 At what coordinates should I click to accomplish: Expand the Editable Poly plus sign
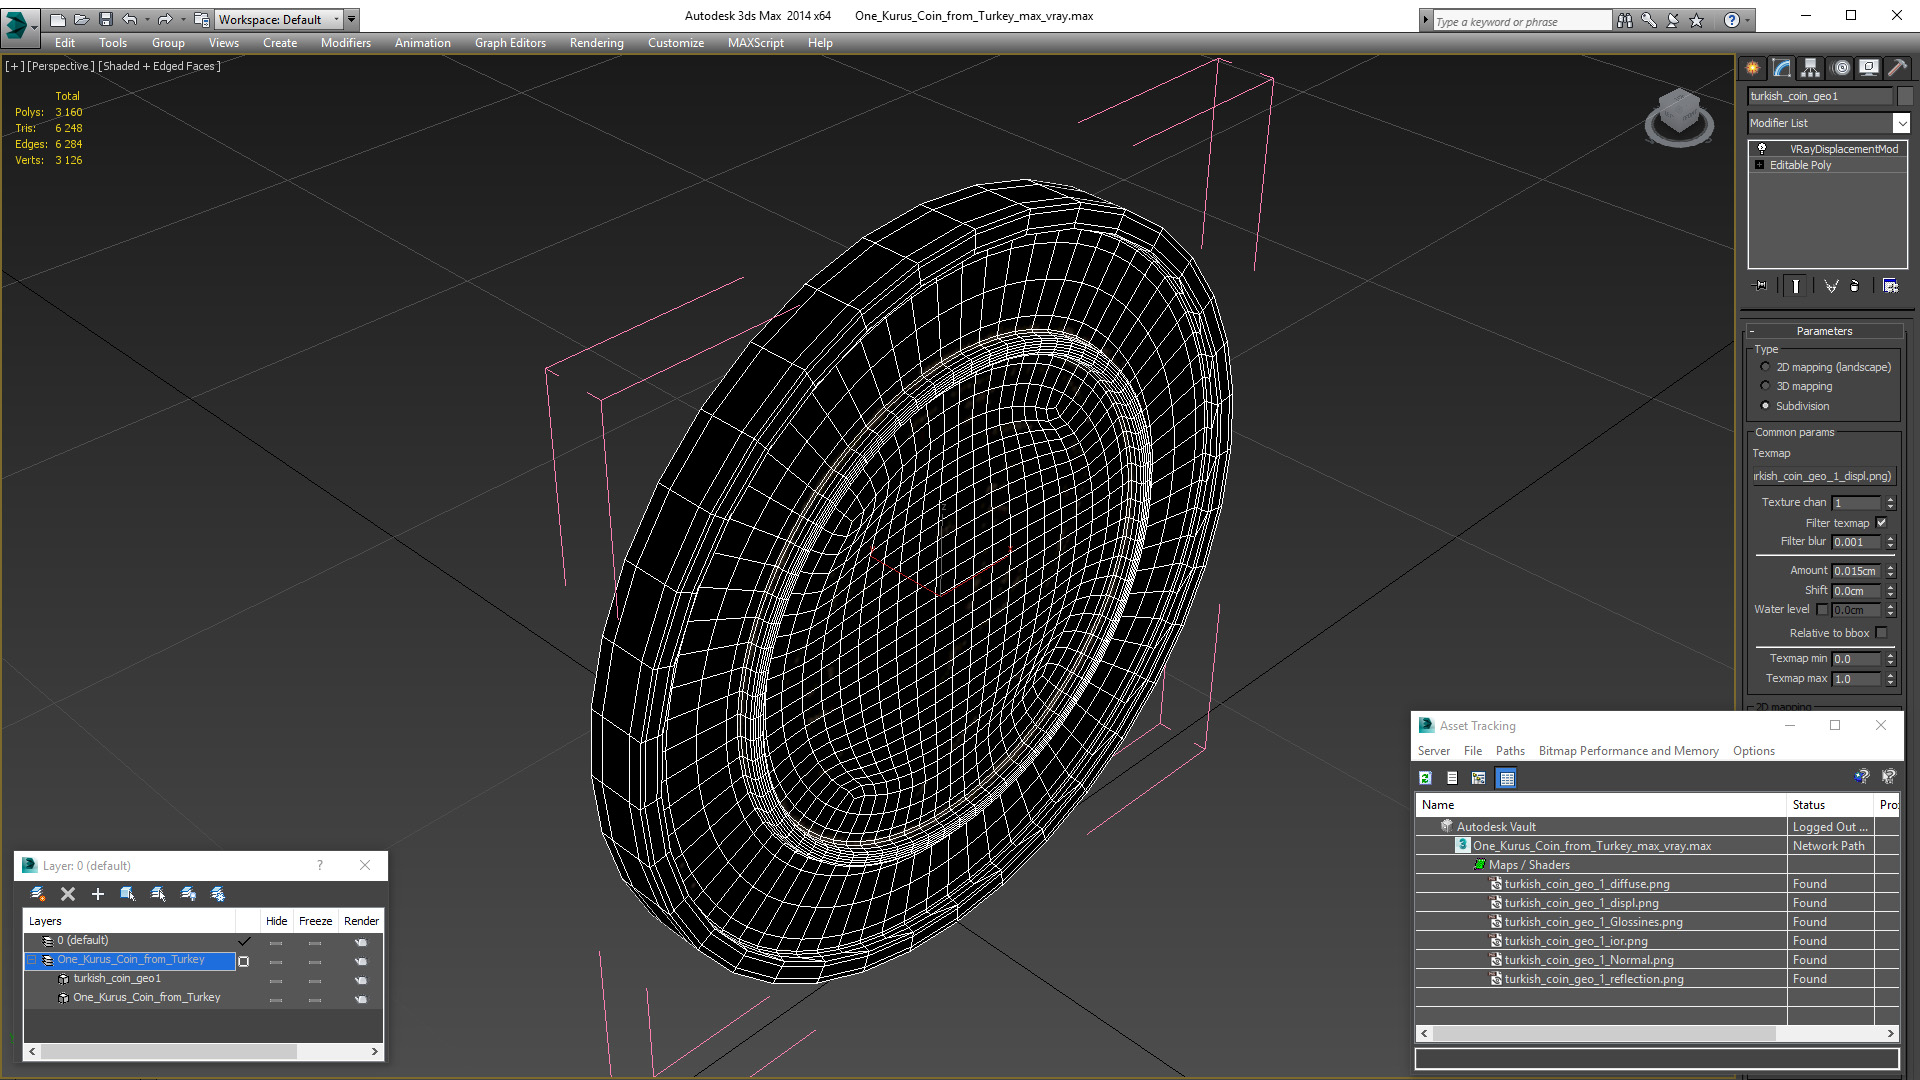pyautogui.click(x=1760, y=165)
